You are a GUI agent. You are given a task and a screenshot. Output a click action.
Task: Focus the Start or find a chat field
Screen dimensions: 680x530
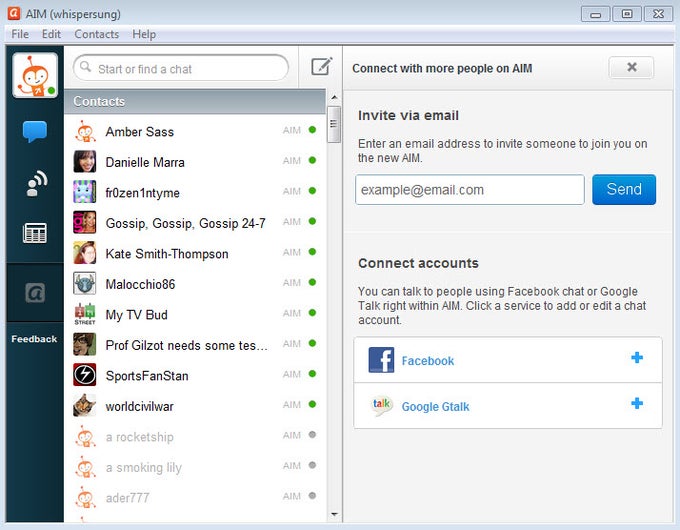(181, 68)
